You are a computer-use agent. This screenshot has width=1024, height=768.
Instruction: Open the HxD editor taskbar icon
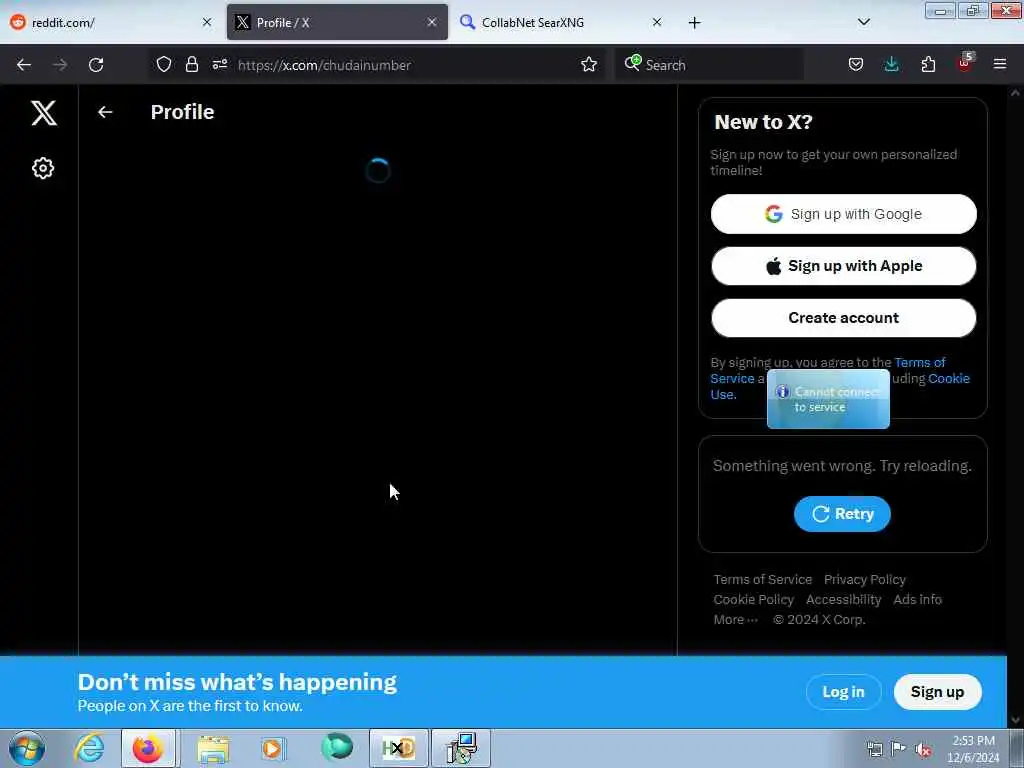click(398, 748)
